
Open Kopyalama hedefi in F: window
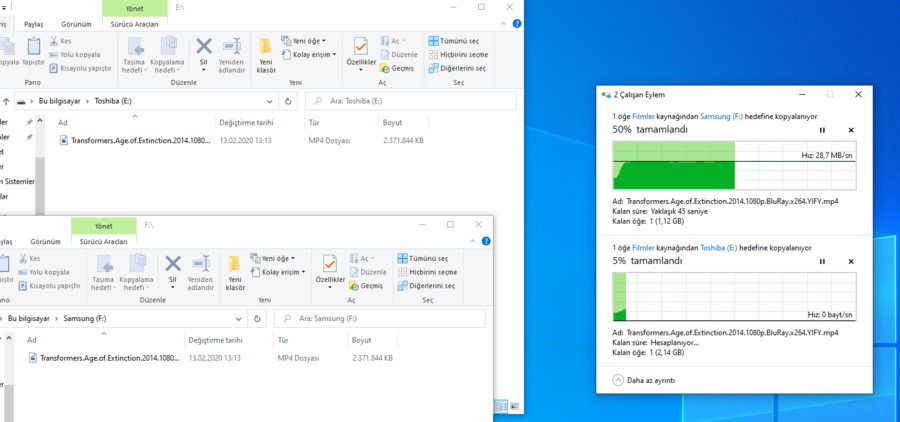(x=136, y=273)
